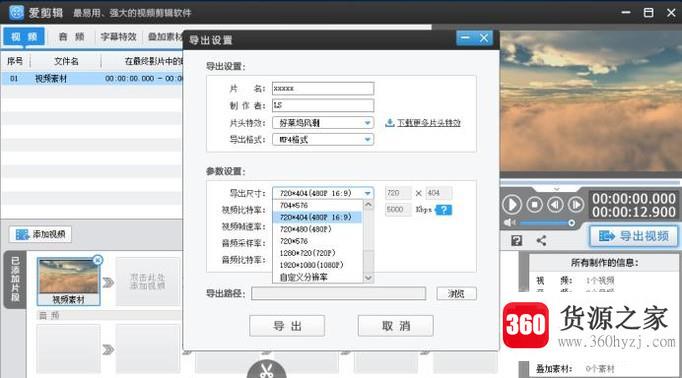Select row 01 视频素材 in the file list
The height and width of the screenshot is (378, 682).
coord(92,79)
